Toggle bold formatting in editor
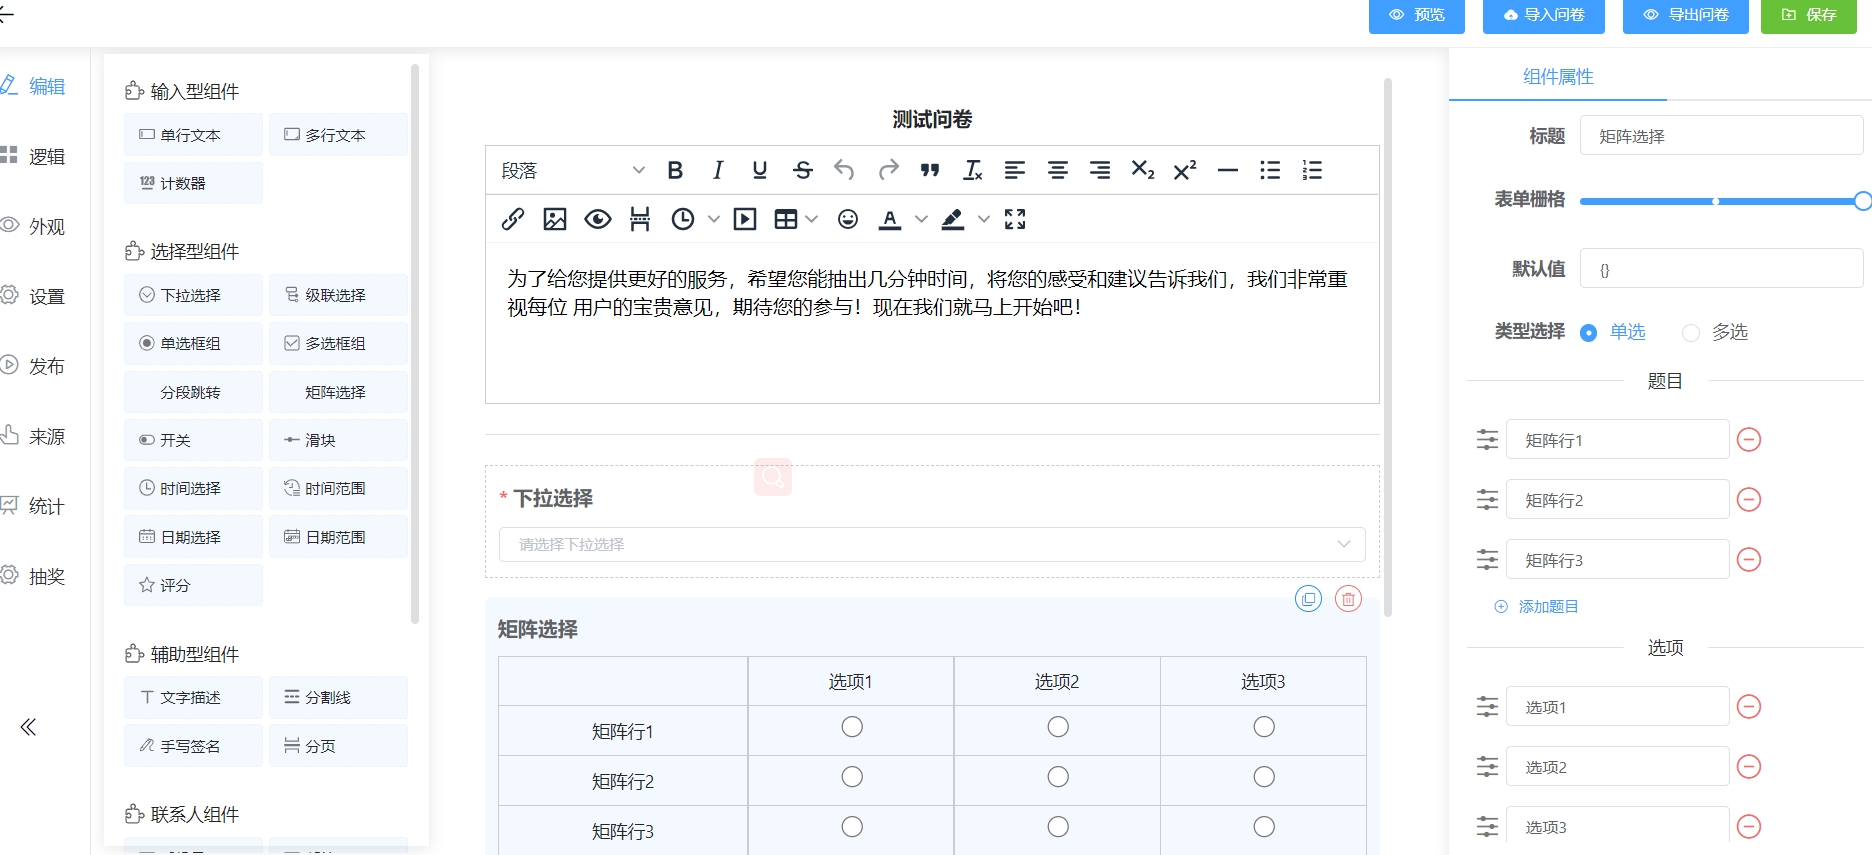The image size is (1872, 855). [675, 170]
